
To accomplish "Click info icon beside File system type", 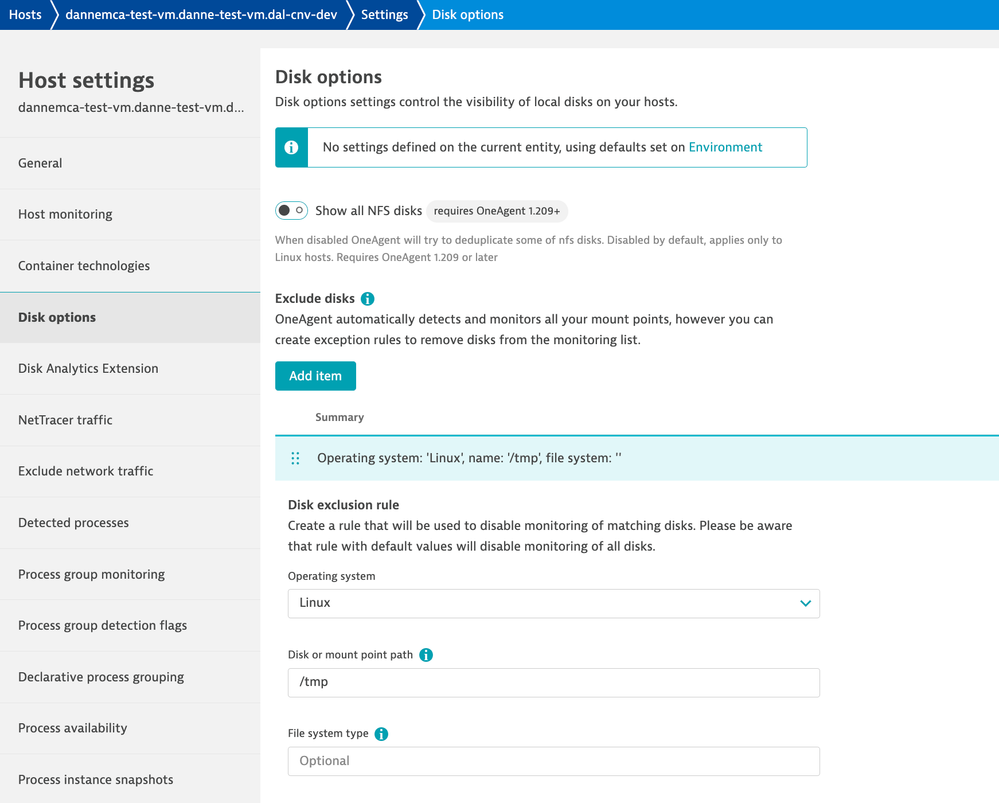I will pos(381,734).
